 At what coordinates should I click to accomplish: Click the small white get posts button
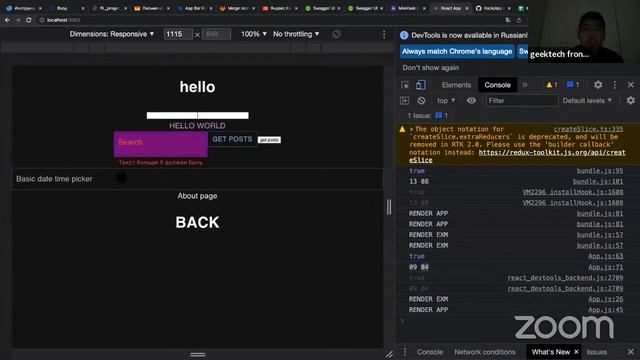point(269,140)
